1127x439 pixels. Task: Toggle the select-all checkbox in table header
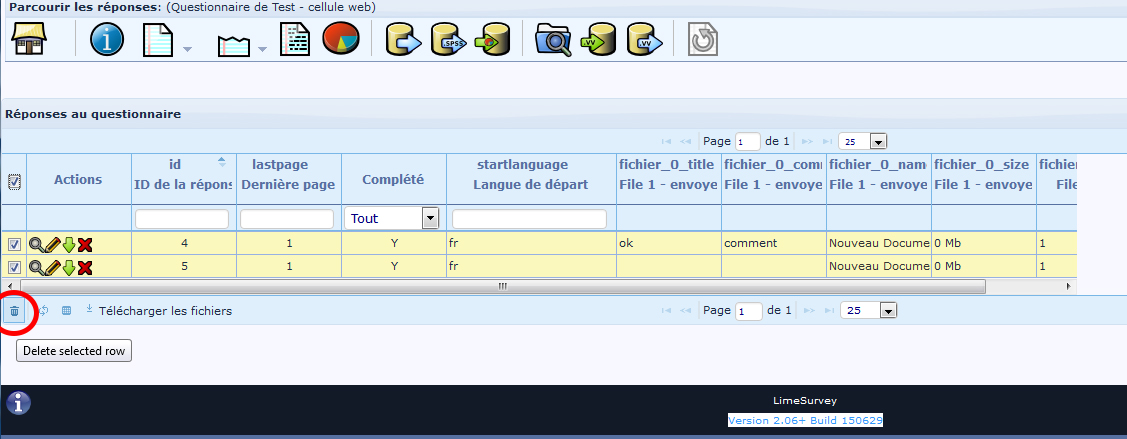pyautogui.click(x=14, y=182)
